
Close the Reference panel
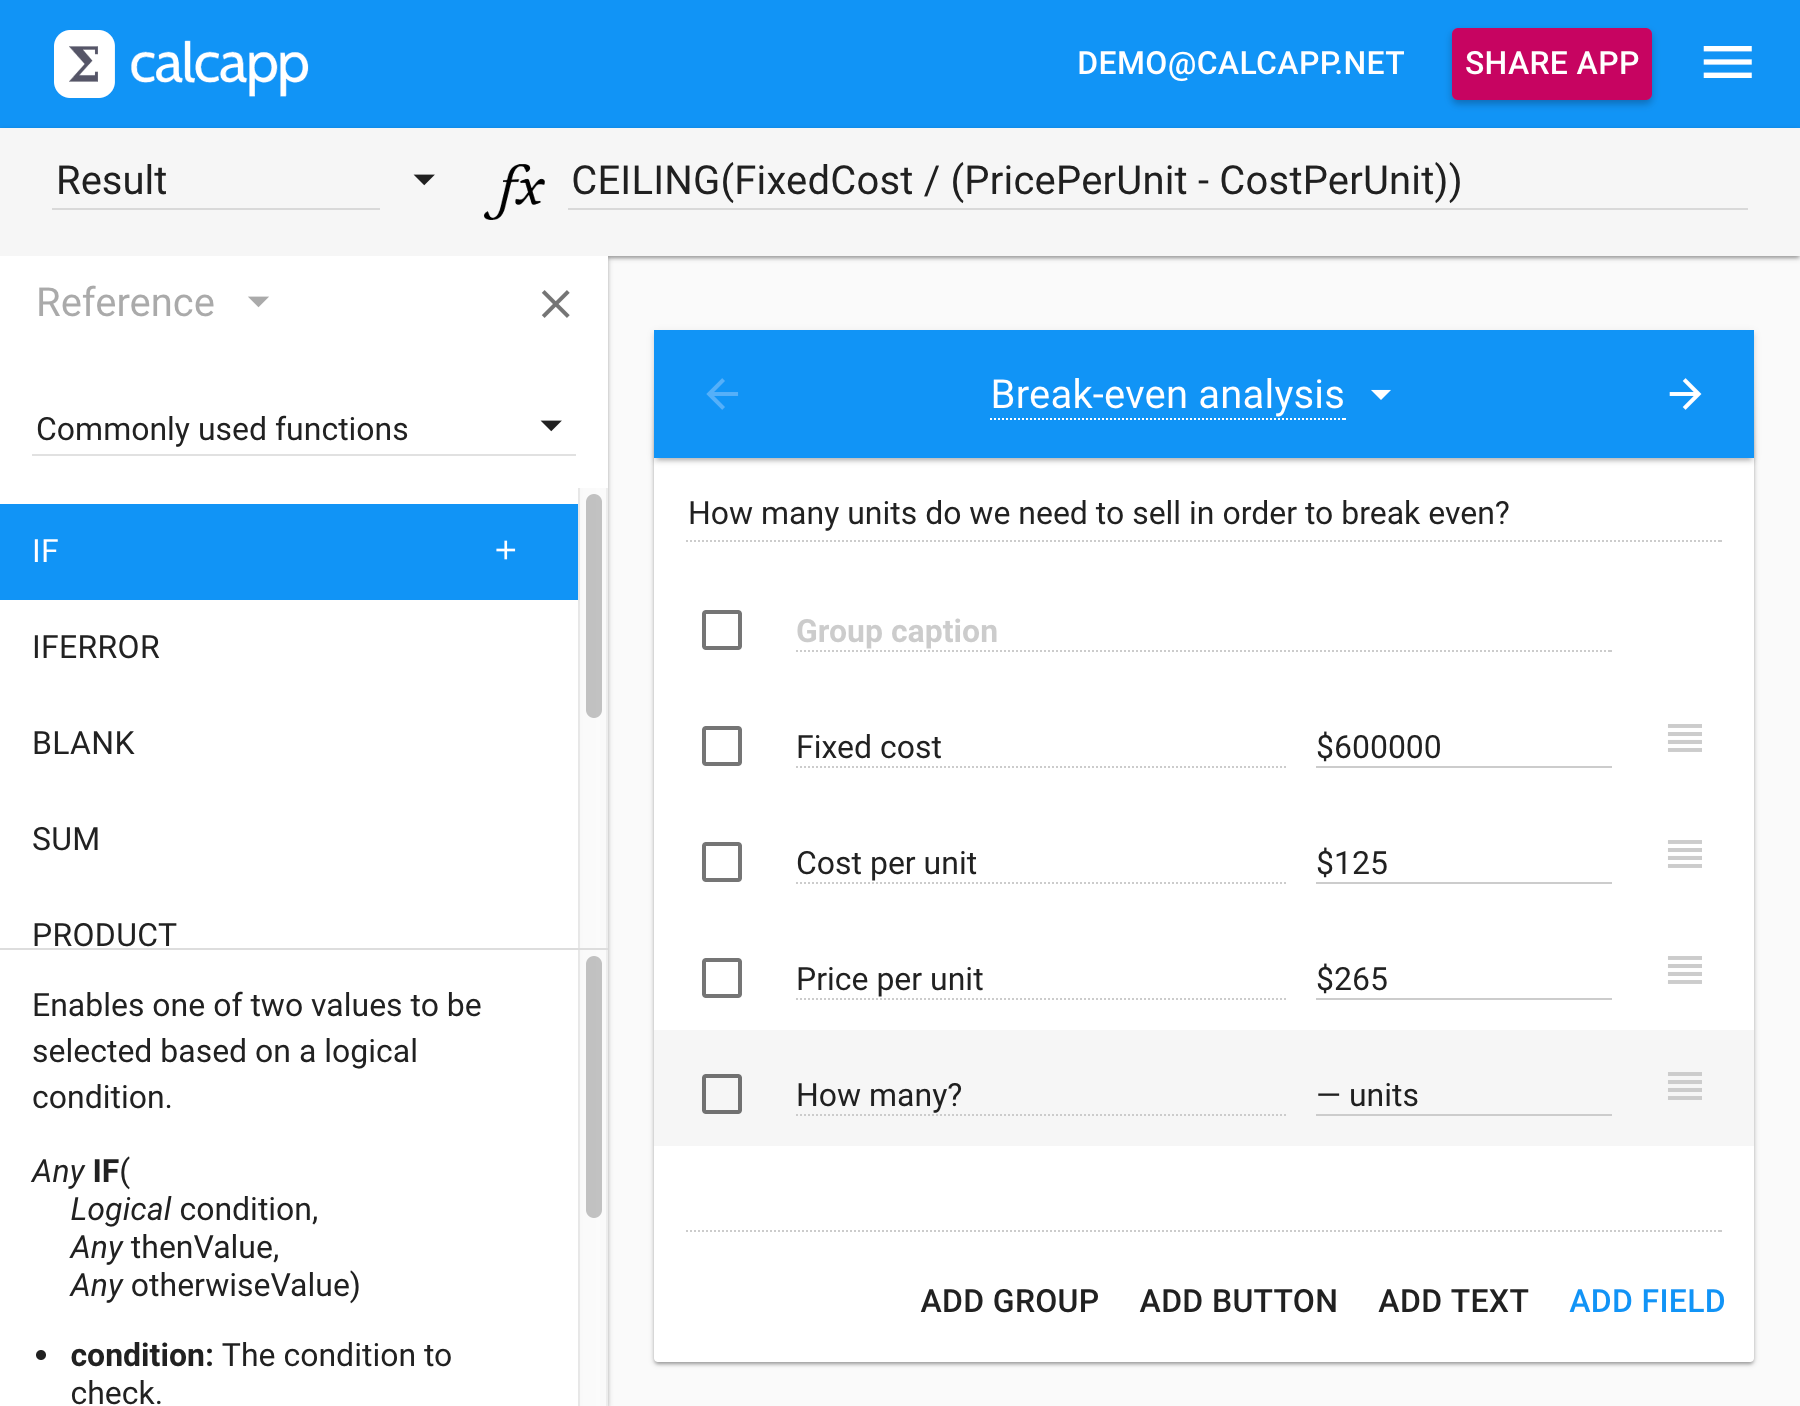pyautogui.click(x=555, y=304)
